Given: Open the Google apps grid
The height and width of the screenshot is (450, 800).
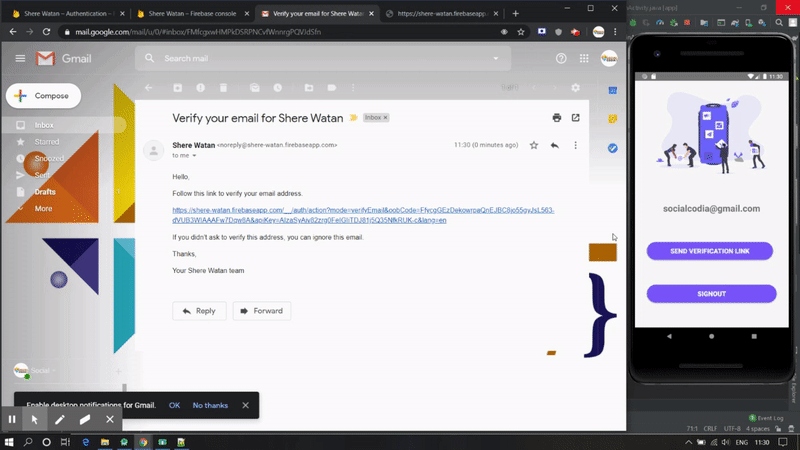Looking at the screenshot, I should click(x=584, y=59).
